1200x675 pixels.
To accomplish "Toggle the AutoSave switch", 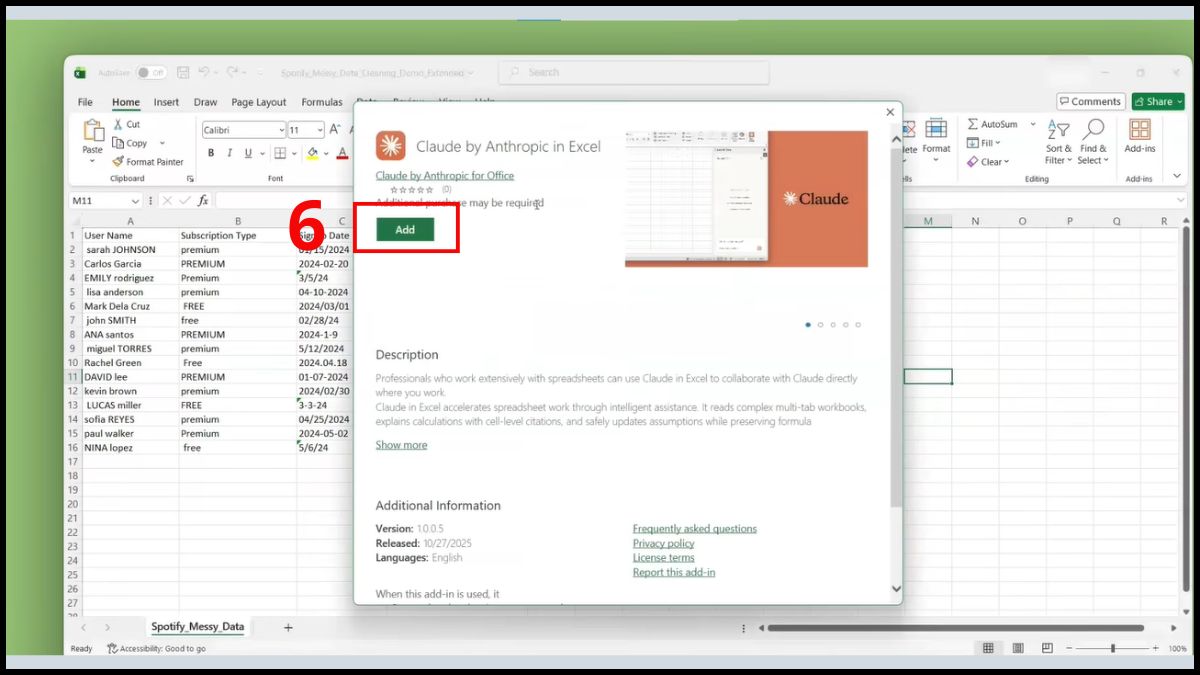I will click(151, 72).
